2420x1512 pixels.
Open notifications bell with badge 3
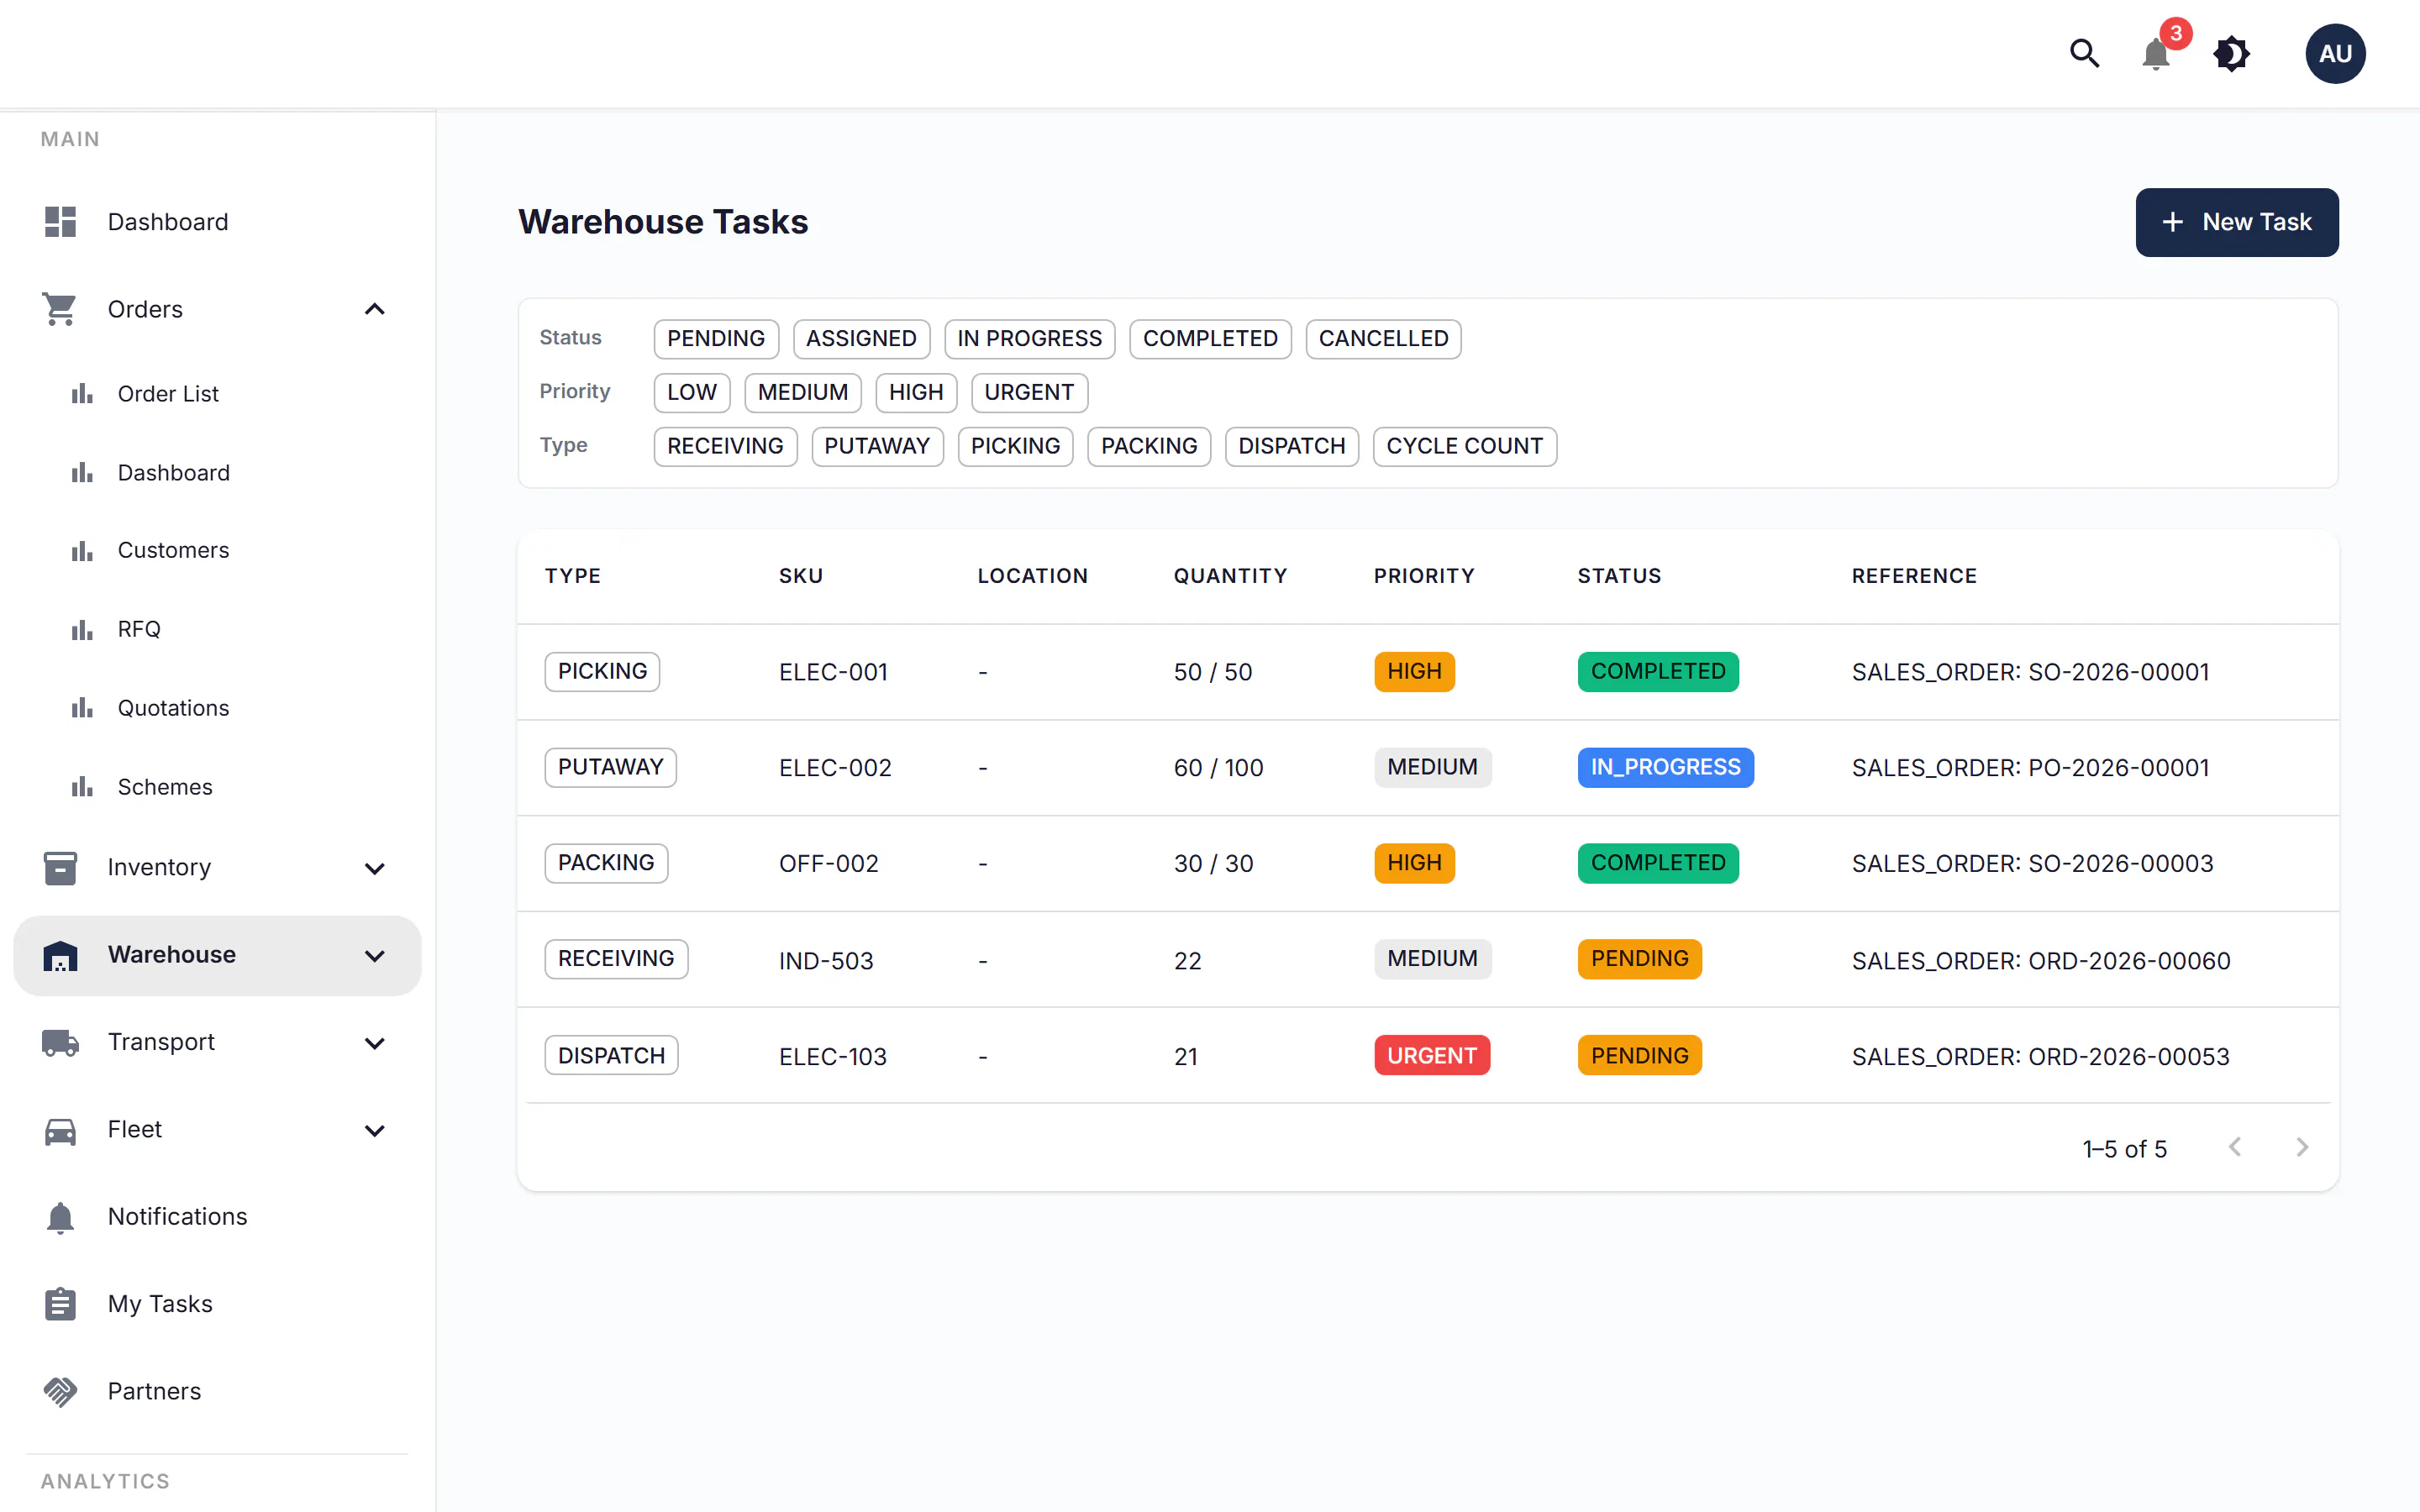click(2156, 53)
